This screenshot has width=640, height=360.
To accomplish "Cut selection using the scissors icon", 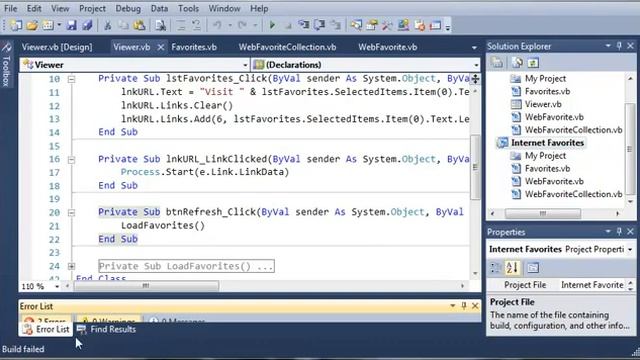I will (108, 25).
